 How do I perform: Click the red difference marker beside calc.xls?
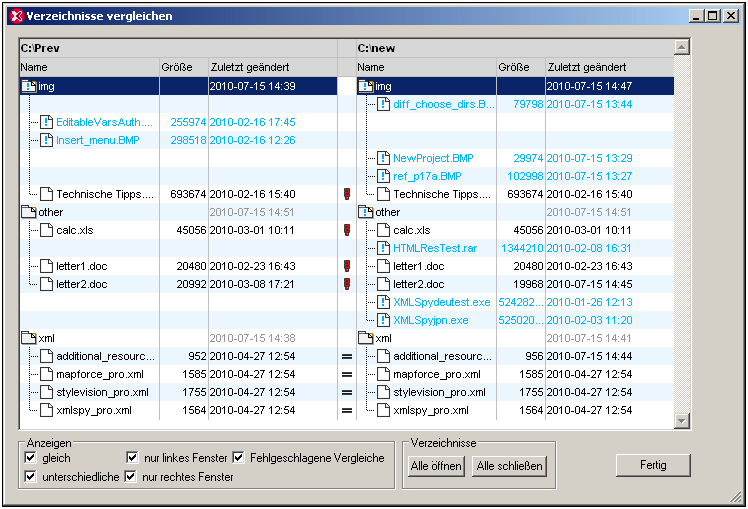[347, 230]
